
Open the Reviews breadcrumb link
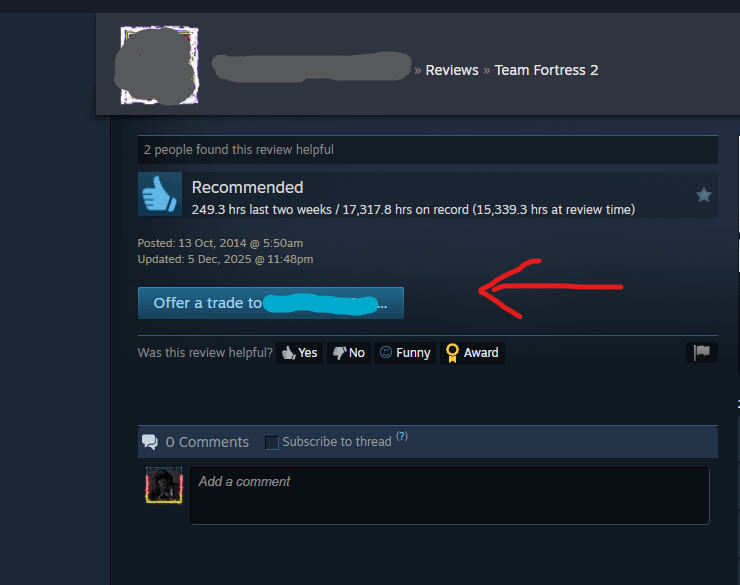(x=452, y=70)
